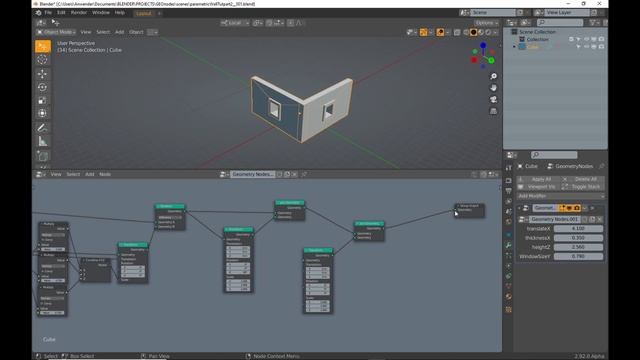640x360 pixels.
Task: Select the Select Box tool in viewport toolbar
Action: (x=42, y=46)
